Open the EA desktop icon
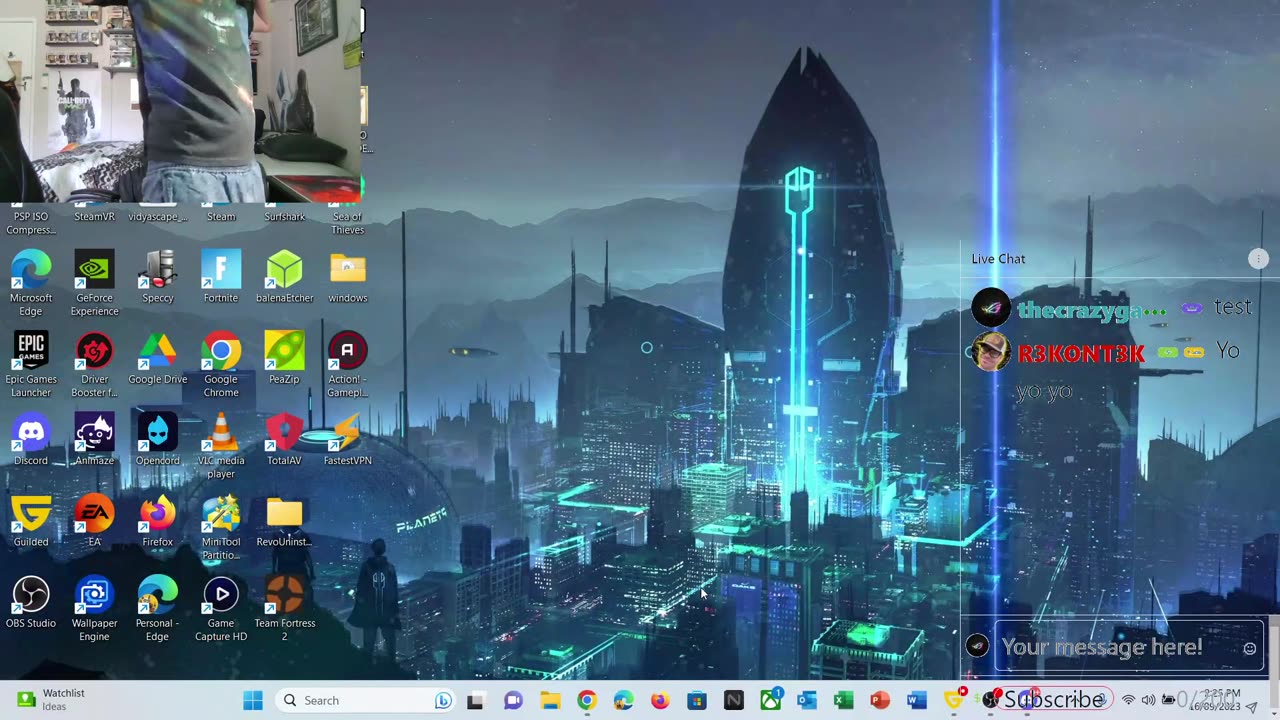This screenshot has height=720, width=1280. pyautogui.click(x=94, y=521)
